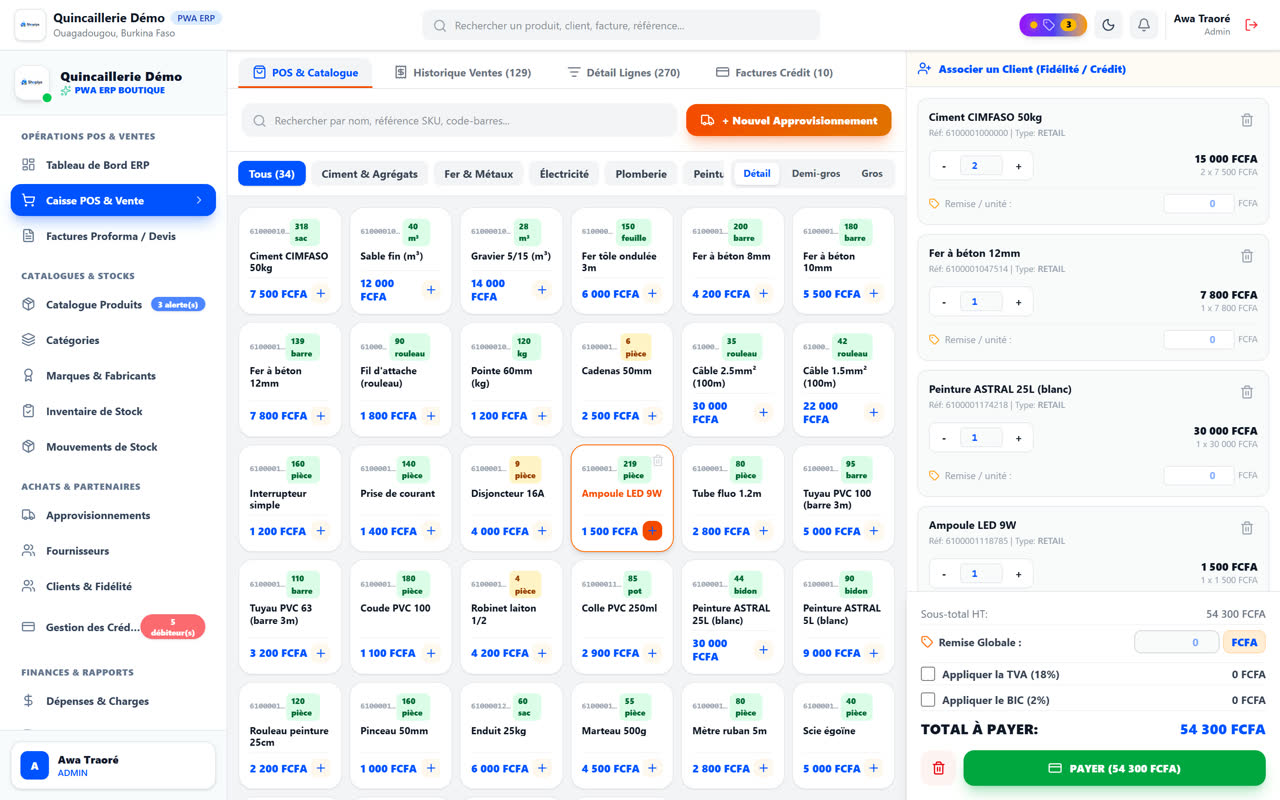Toggle FCFA unit on Remise Globale

1244,642
